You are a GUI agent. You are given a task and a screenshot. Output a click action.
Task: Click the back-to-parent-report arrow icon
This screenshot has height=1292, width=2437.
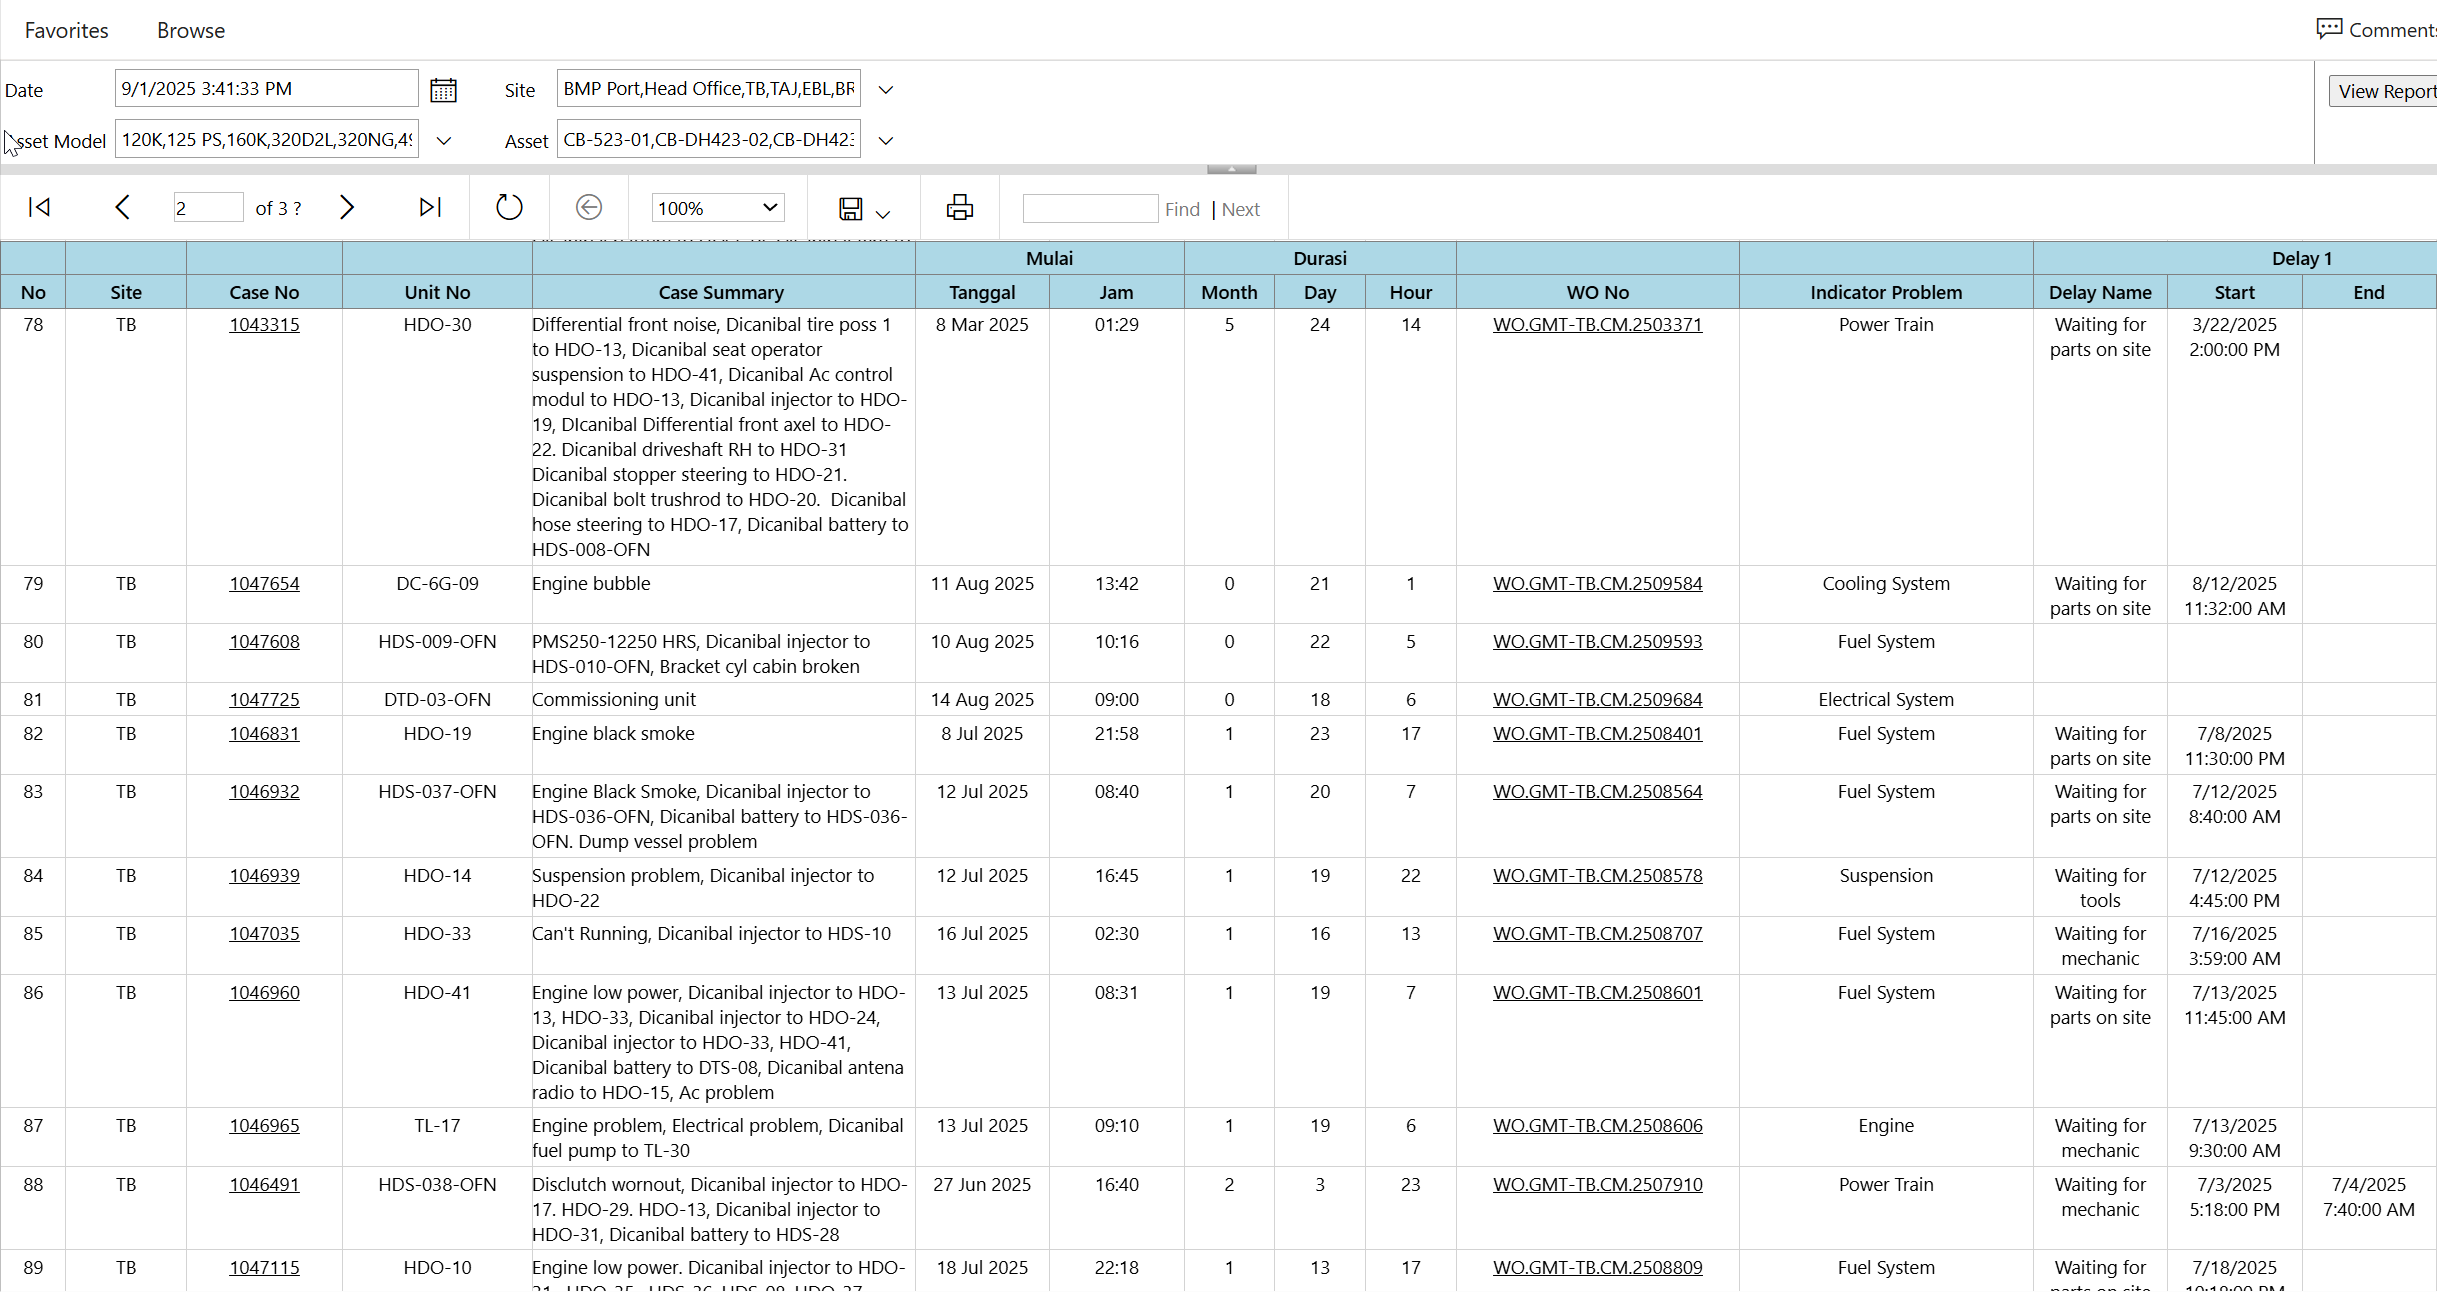coord(589,208)
